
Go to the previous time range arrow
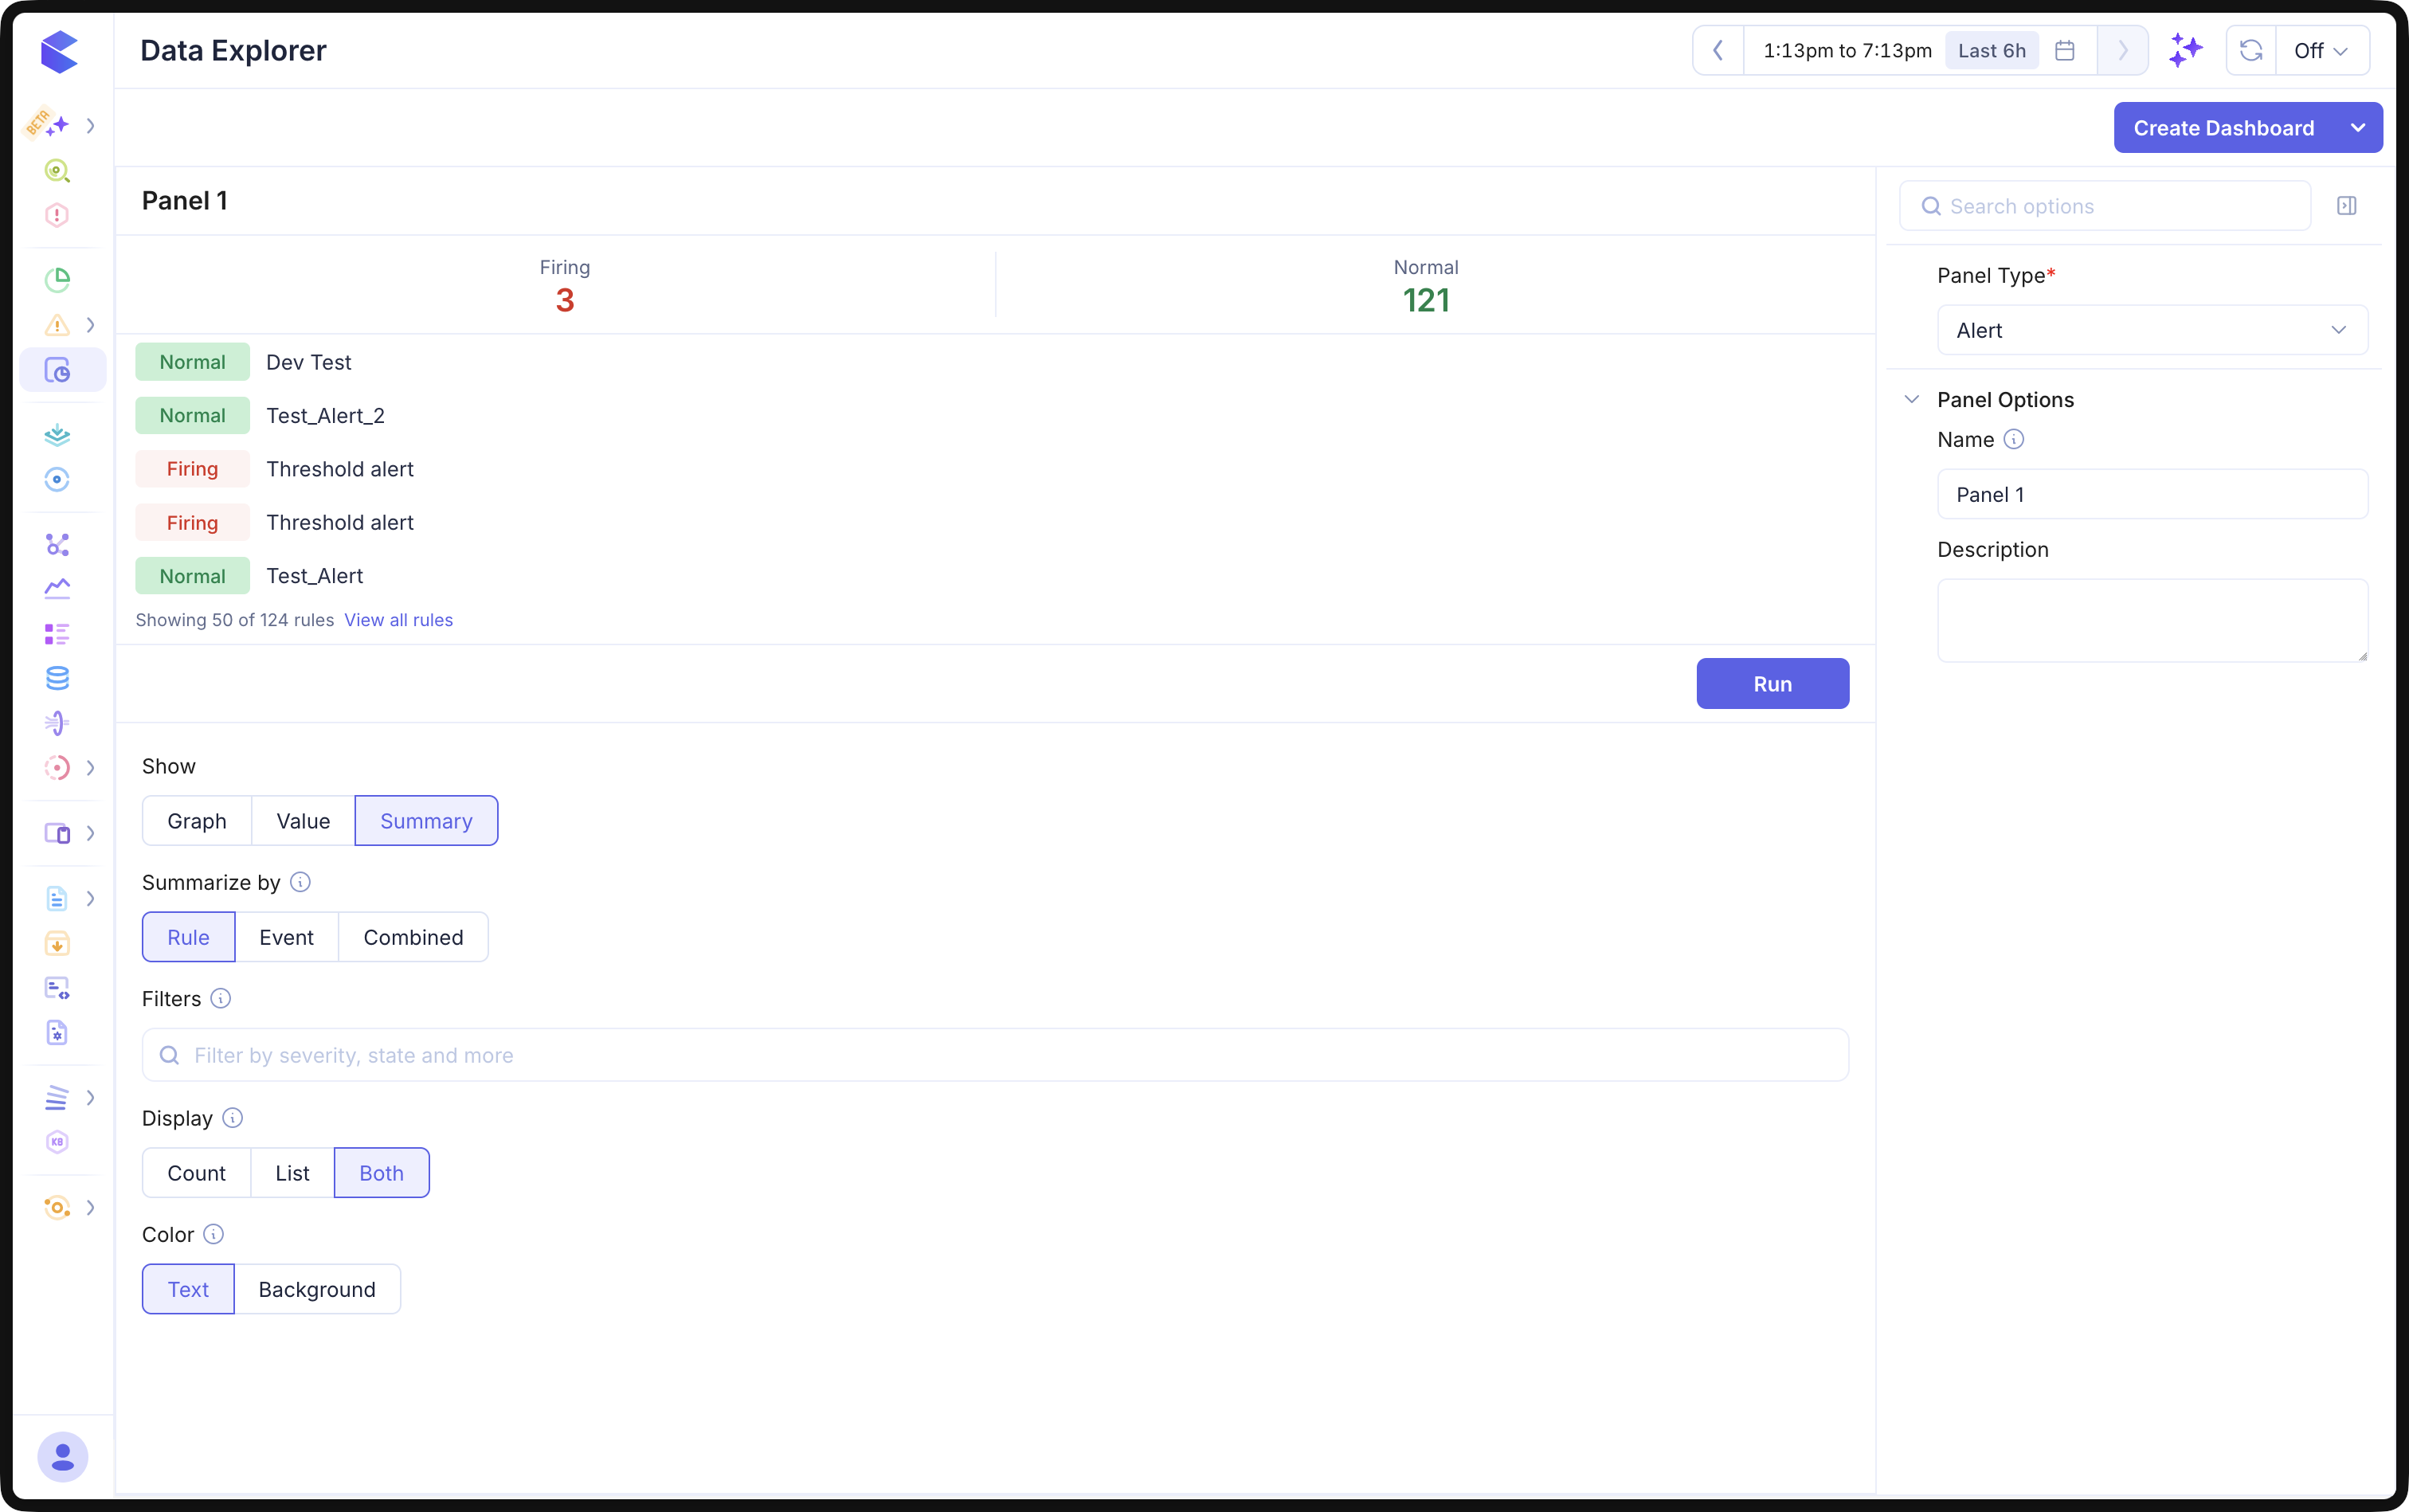tap(1718, 50)
